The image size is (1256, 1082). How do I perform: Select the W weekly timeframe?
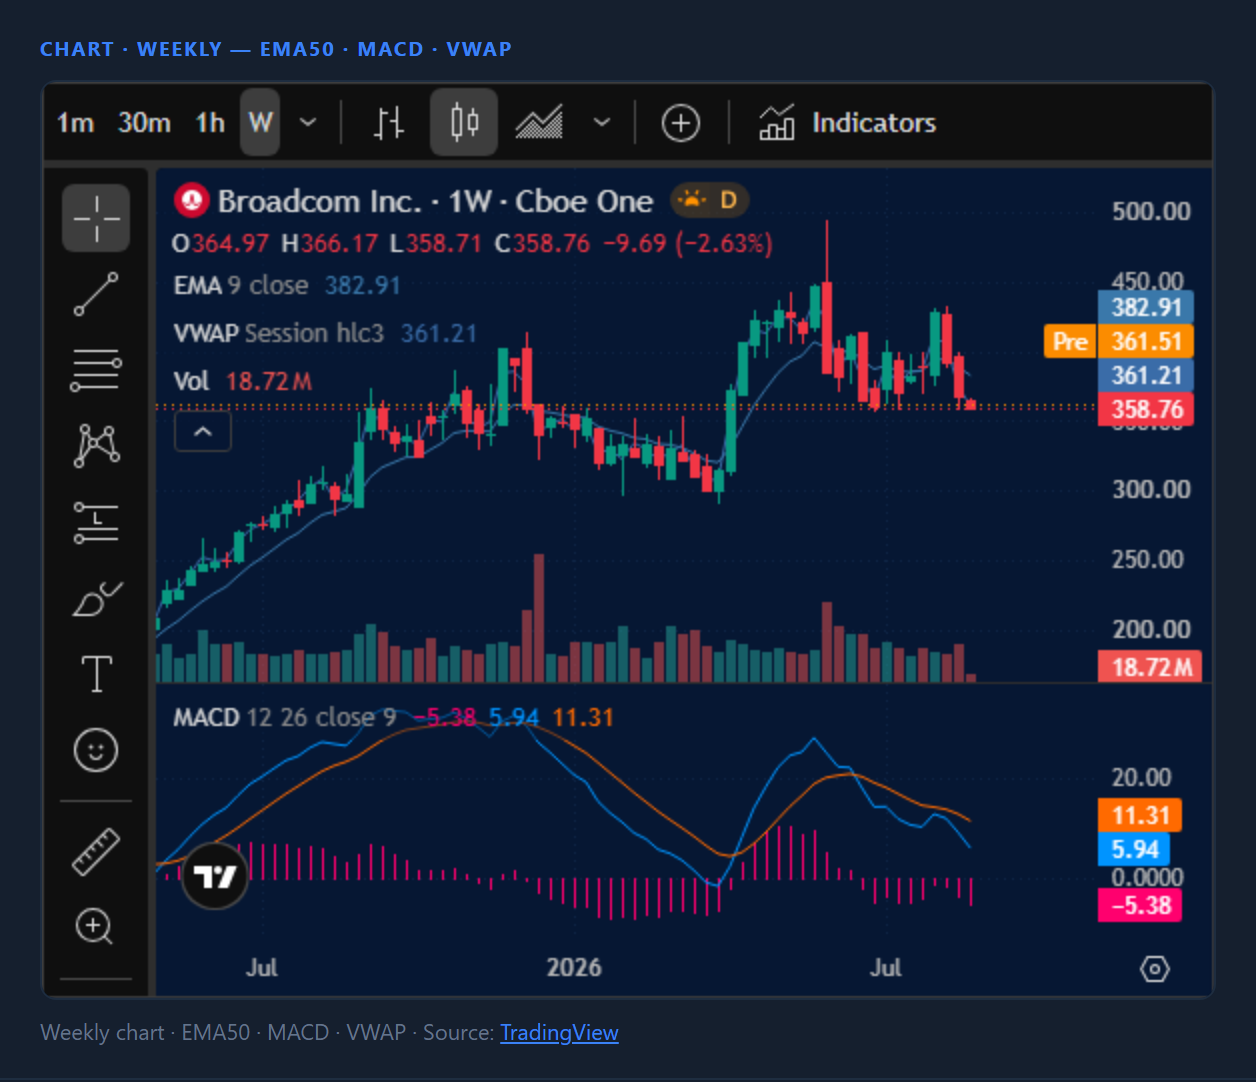tap(260, 123)
